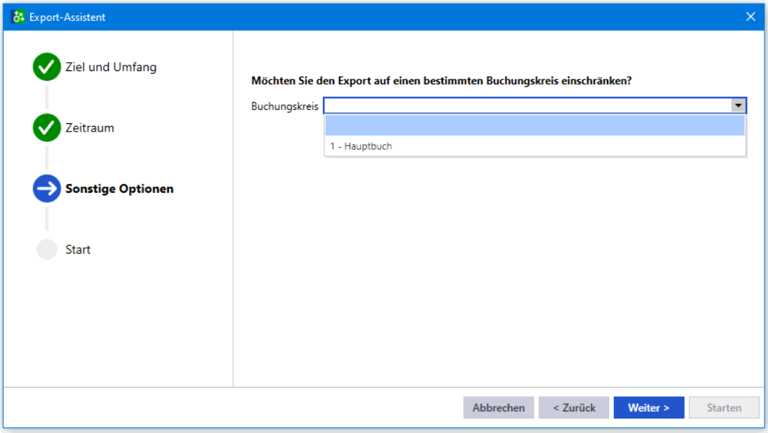Collapse the Buchungskreis dropdown arrow
This screenshot has width=768, height=433.
click(738, 105)
